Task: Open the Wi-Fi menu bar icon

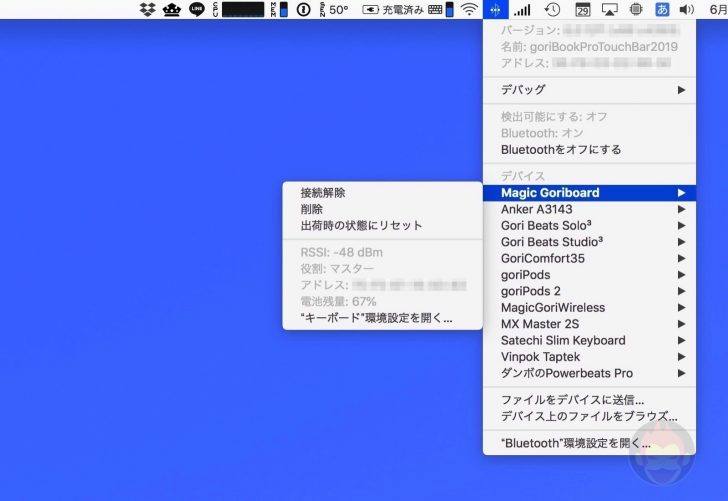Action: point(470,9)
